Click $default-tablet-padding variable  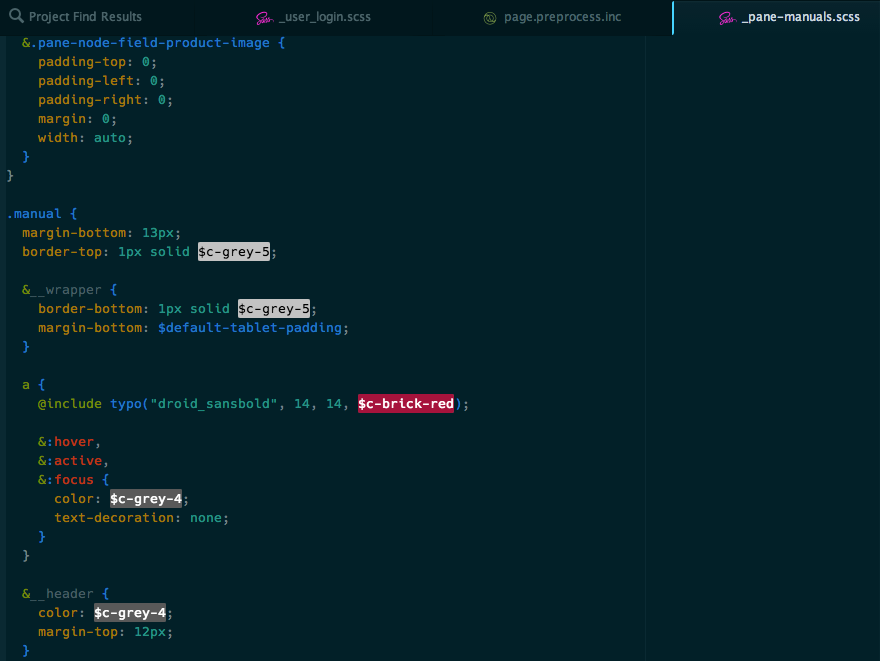click(250, 328)
